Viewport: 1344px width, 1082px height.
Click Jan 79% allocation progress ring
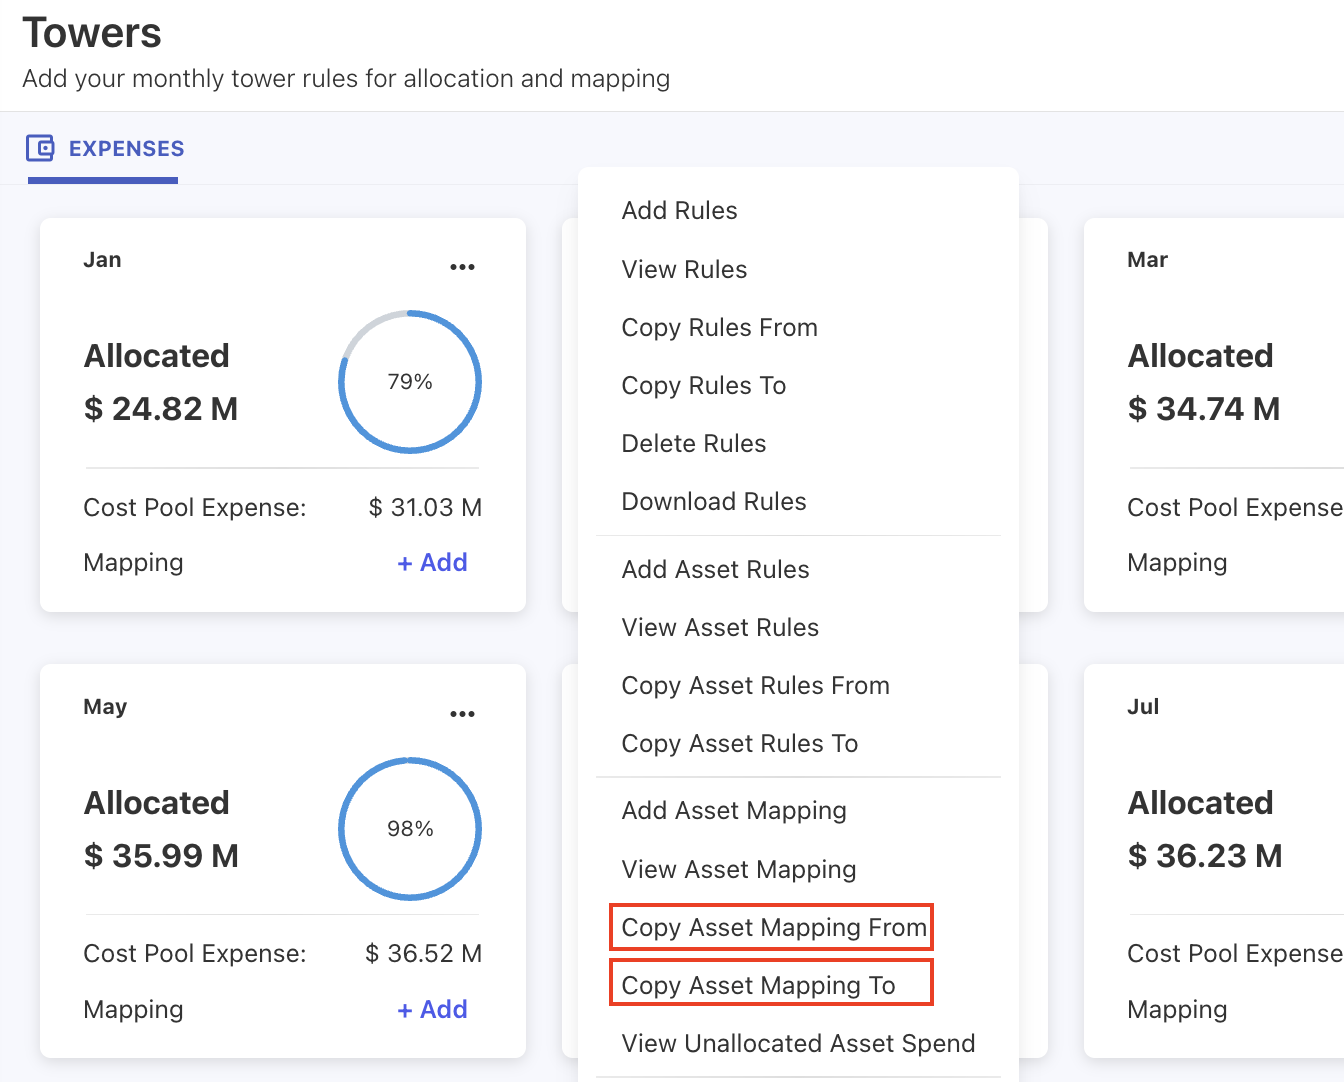[410, 381]
